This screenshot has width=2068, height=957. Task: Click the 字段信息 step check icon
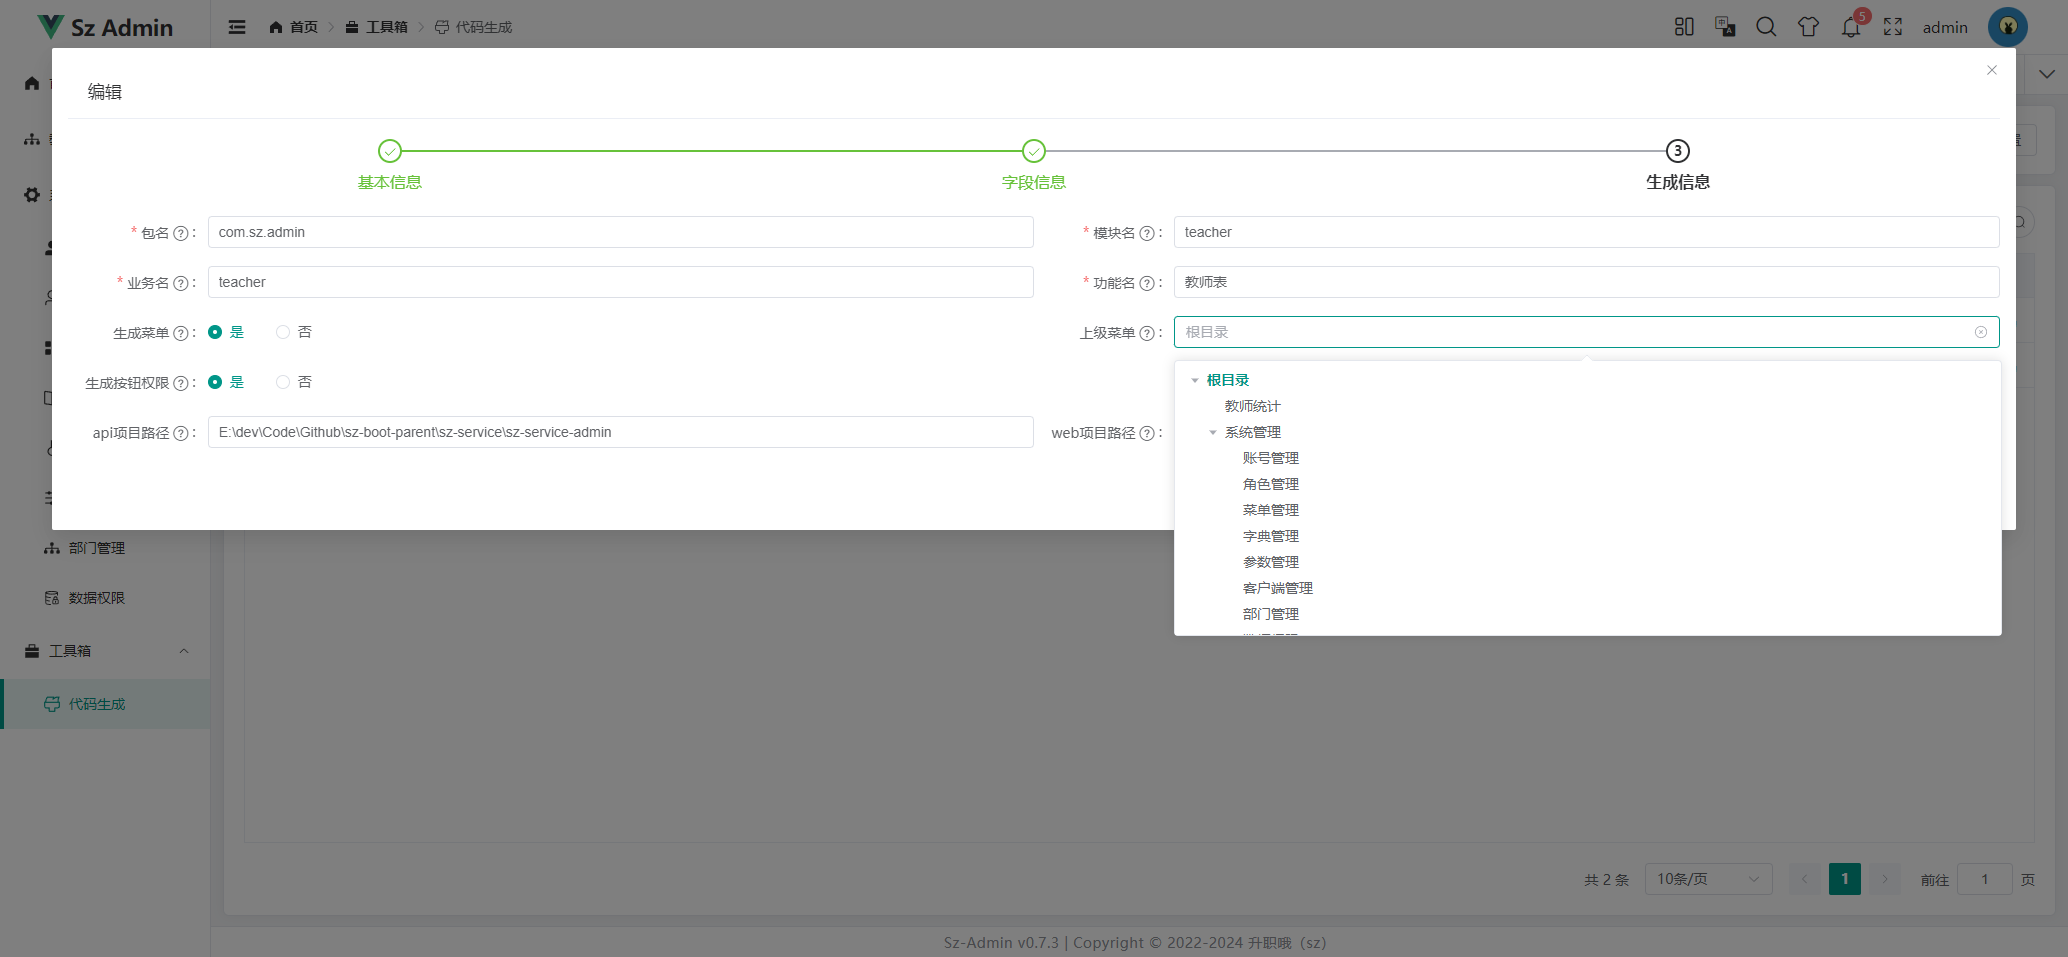coord(1034,151)
